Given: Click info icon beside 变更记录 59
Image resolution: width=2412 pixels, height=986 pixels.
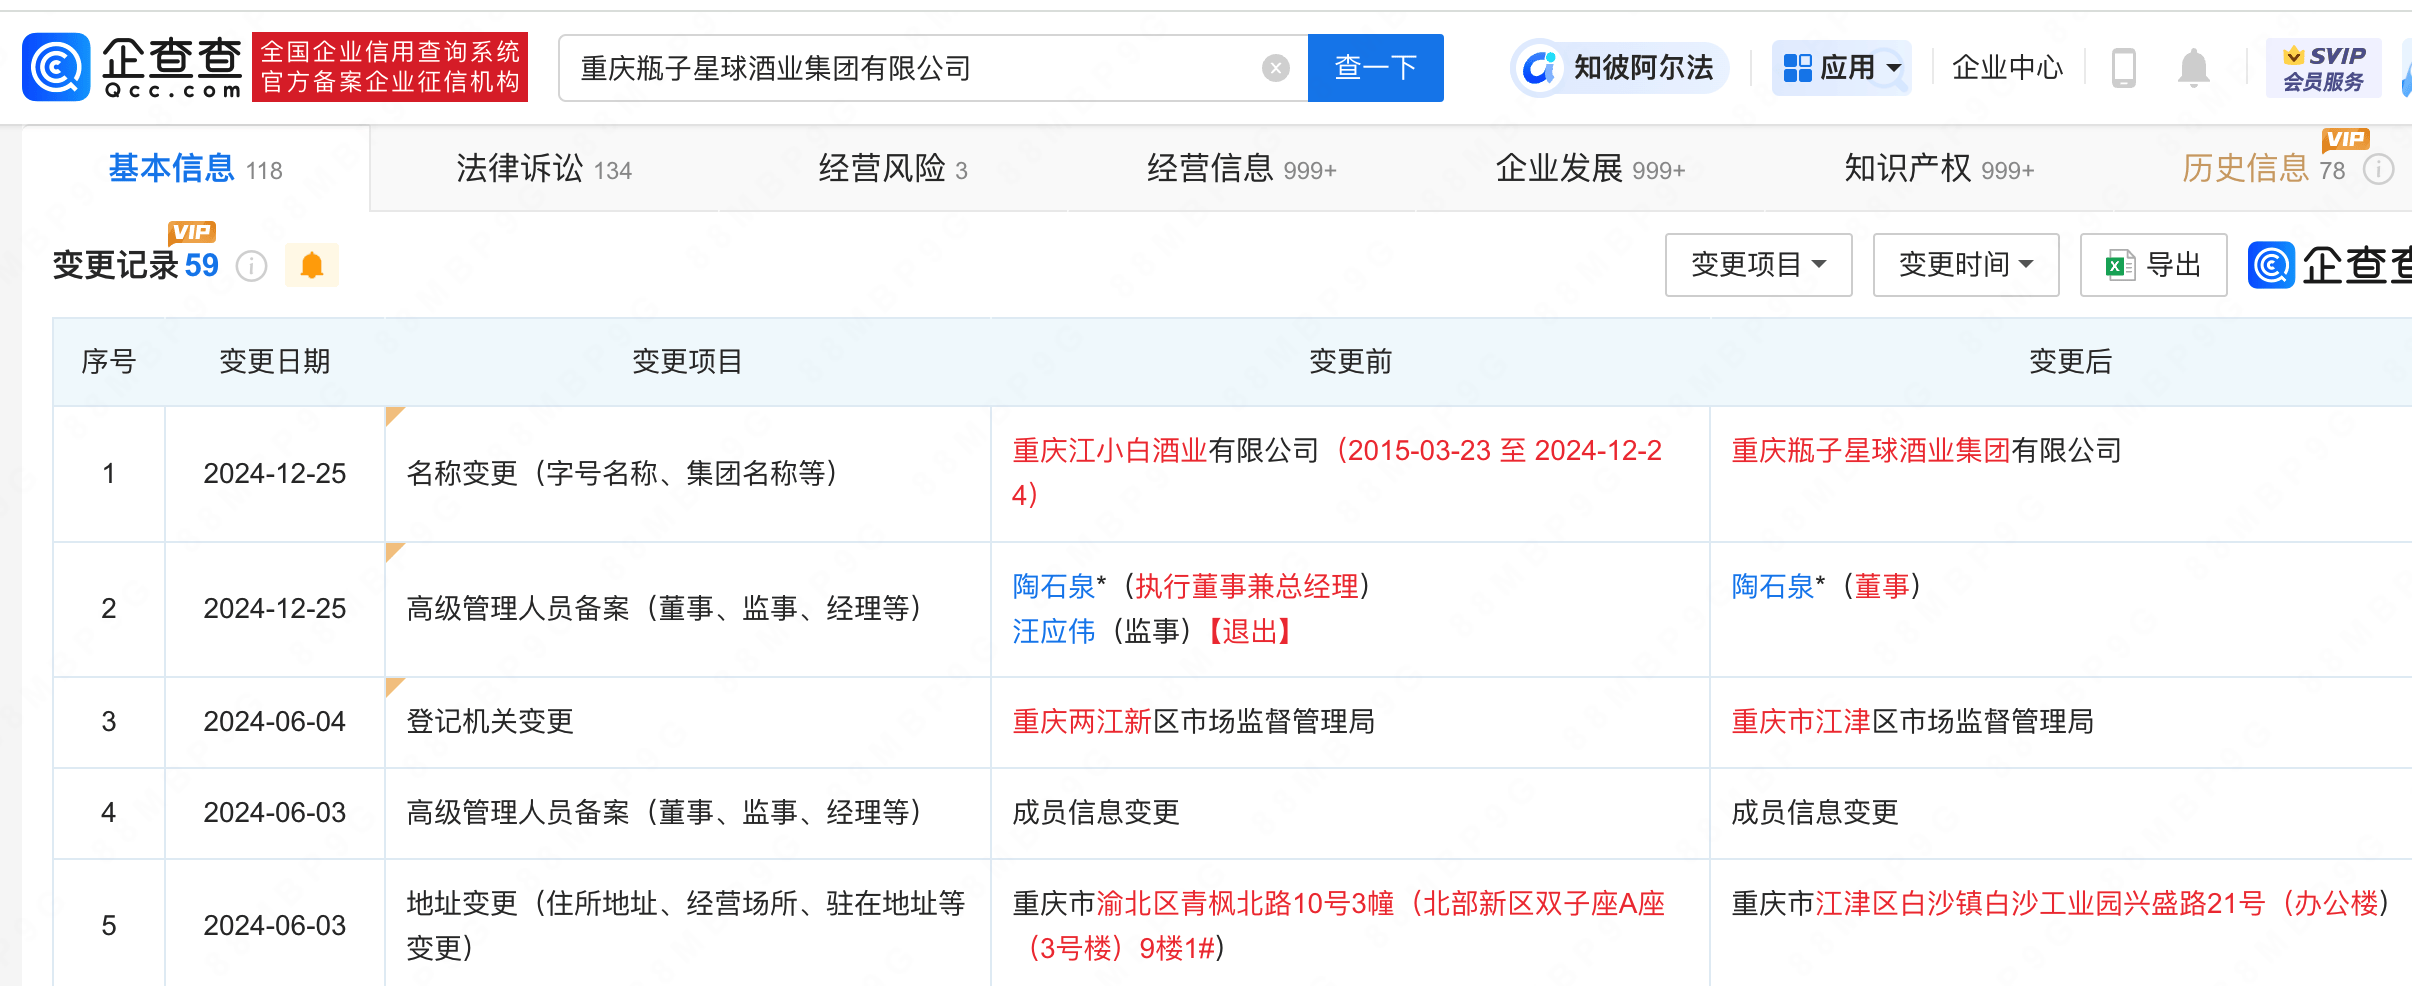Looking at the screenshot, I should pos(251,266).
